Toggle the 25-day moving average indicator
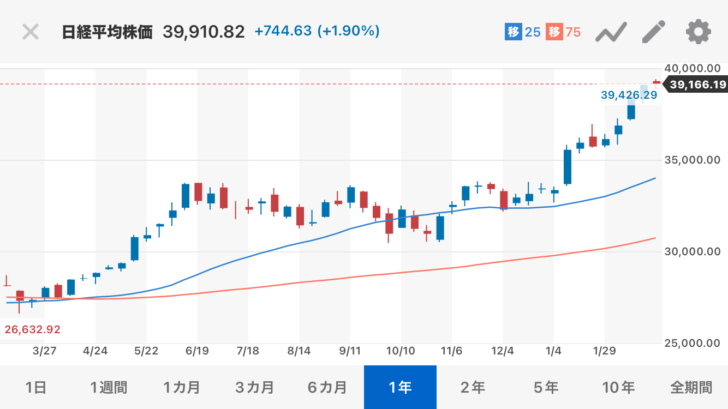Image resolution: width=728 pixels, height=409 pixels. point(522,32)
